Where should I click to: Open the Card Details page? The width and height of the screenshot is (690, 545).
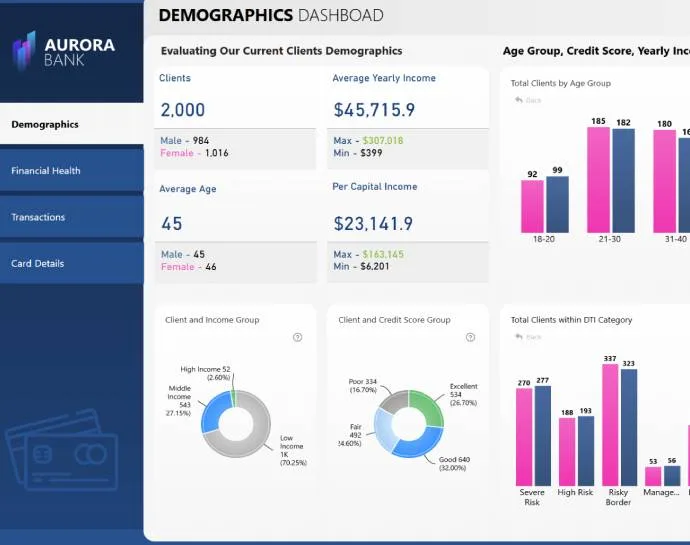pos(72,263)
